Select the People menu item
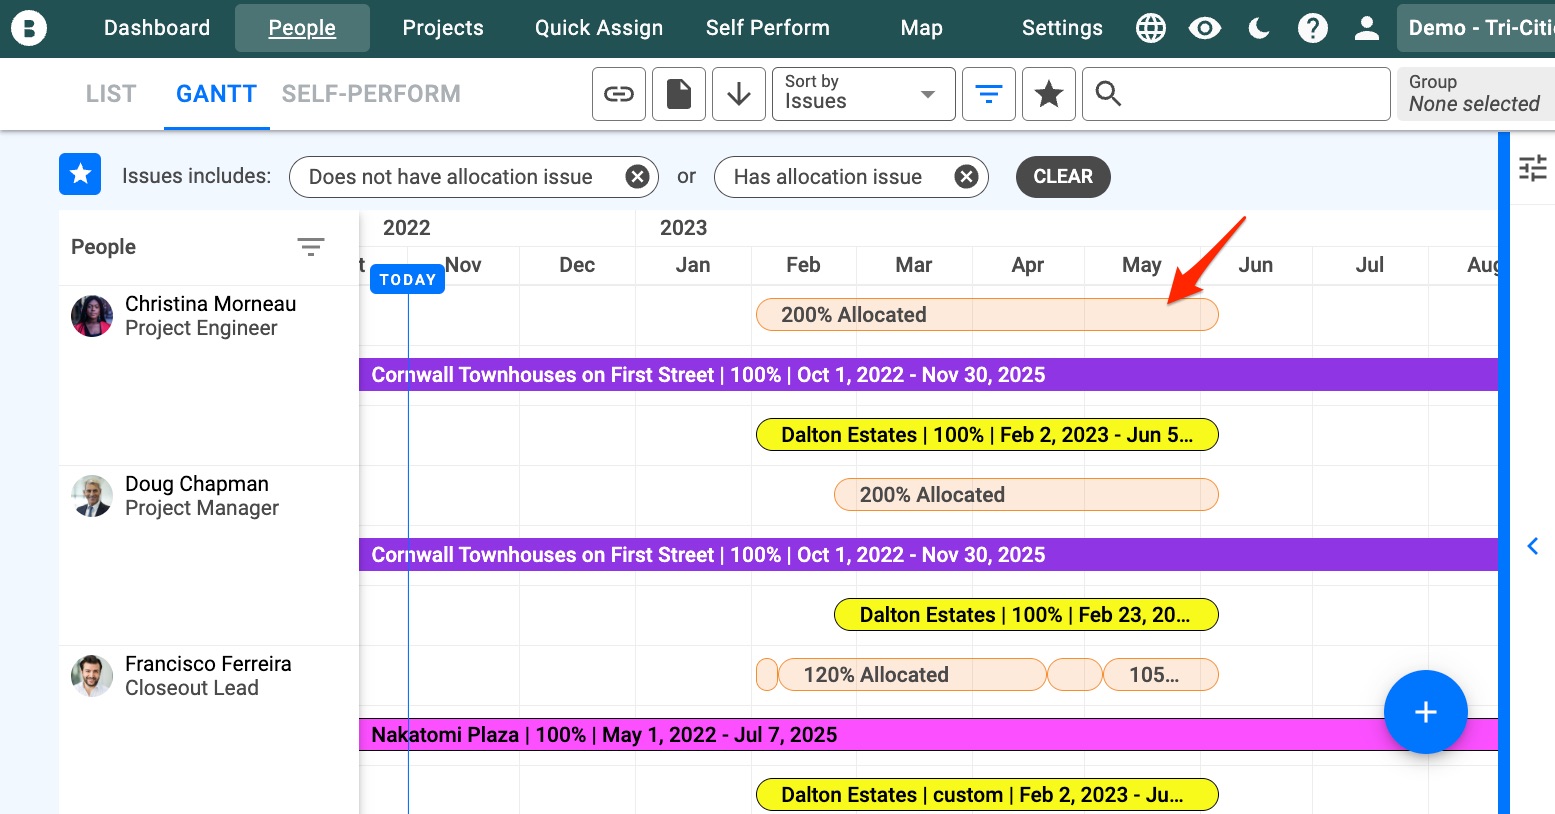This screenshot has height=814, width=1555. tap(302, 28)
